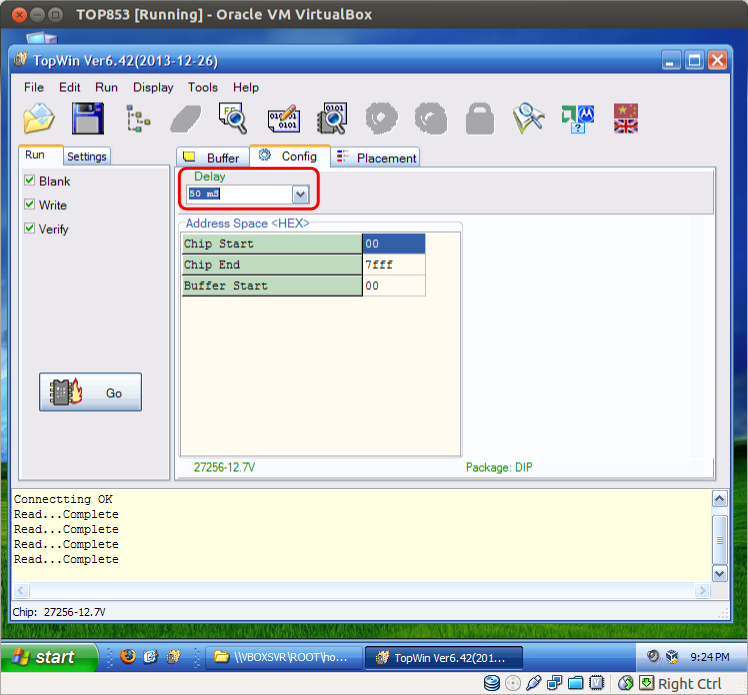Click log scrollbar down arrow
Screen dimensions: 748x695
(719, 573)
